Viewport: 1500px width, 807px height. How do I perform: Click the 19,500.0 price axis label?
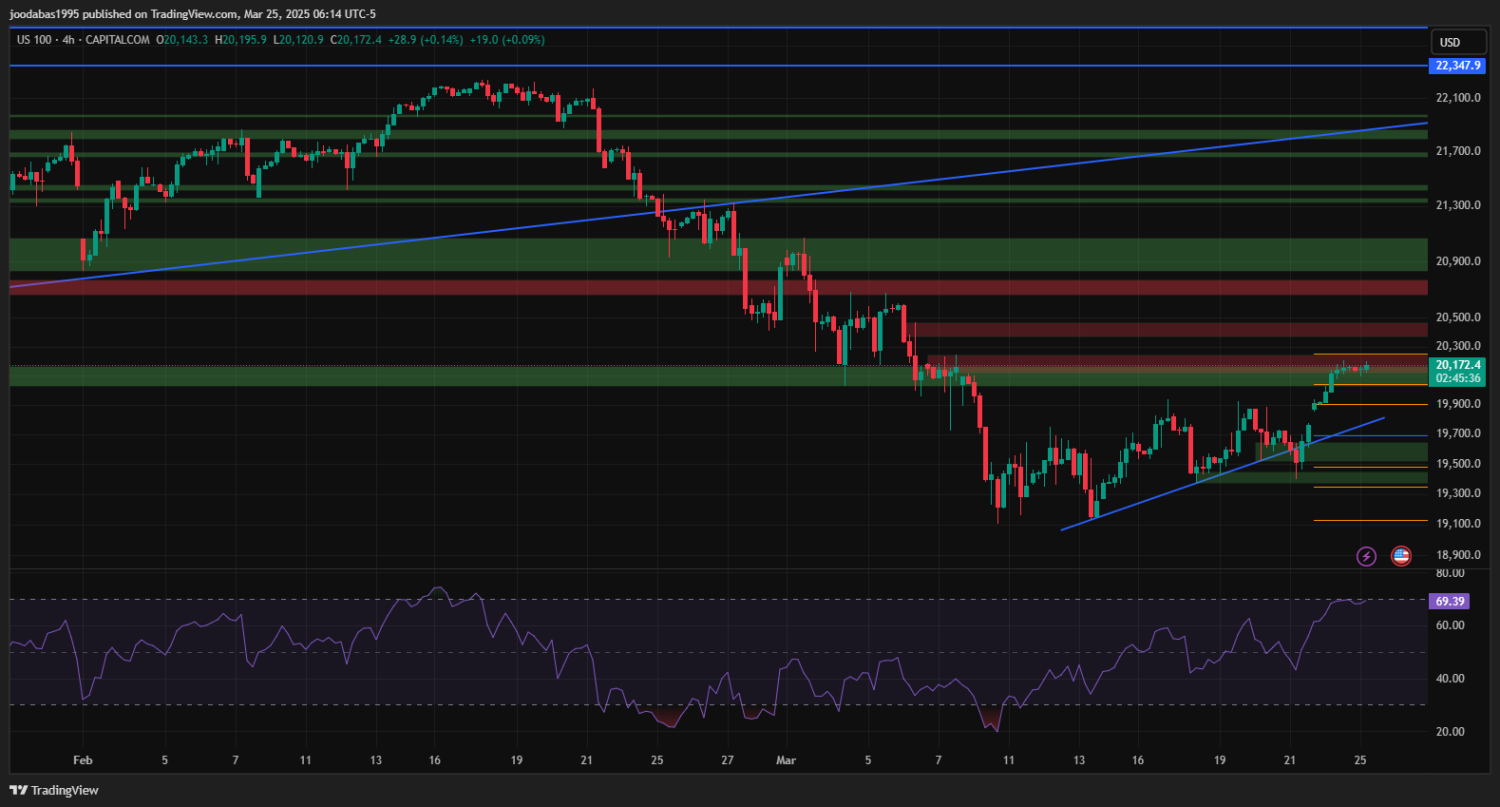click(x=1457, y=463)
